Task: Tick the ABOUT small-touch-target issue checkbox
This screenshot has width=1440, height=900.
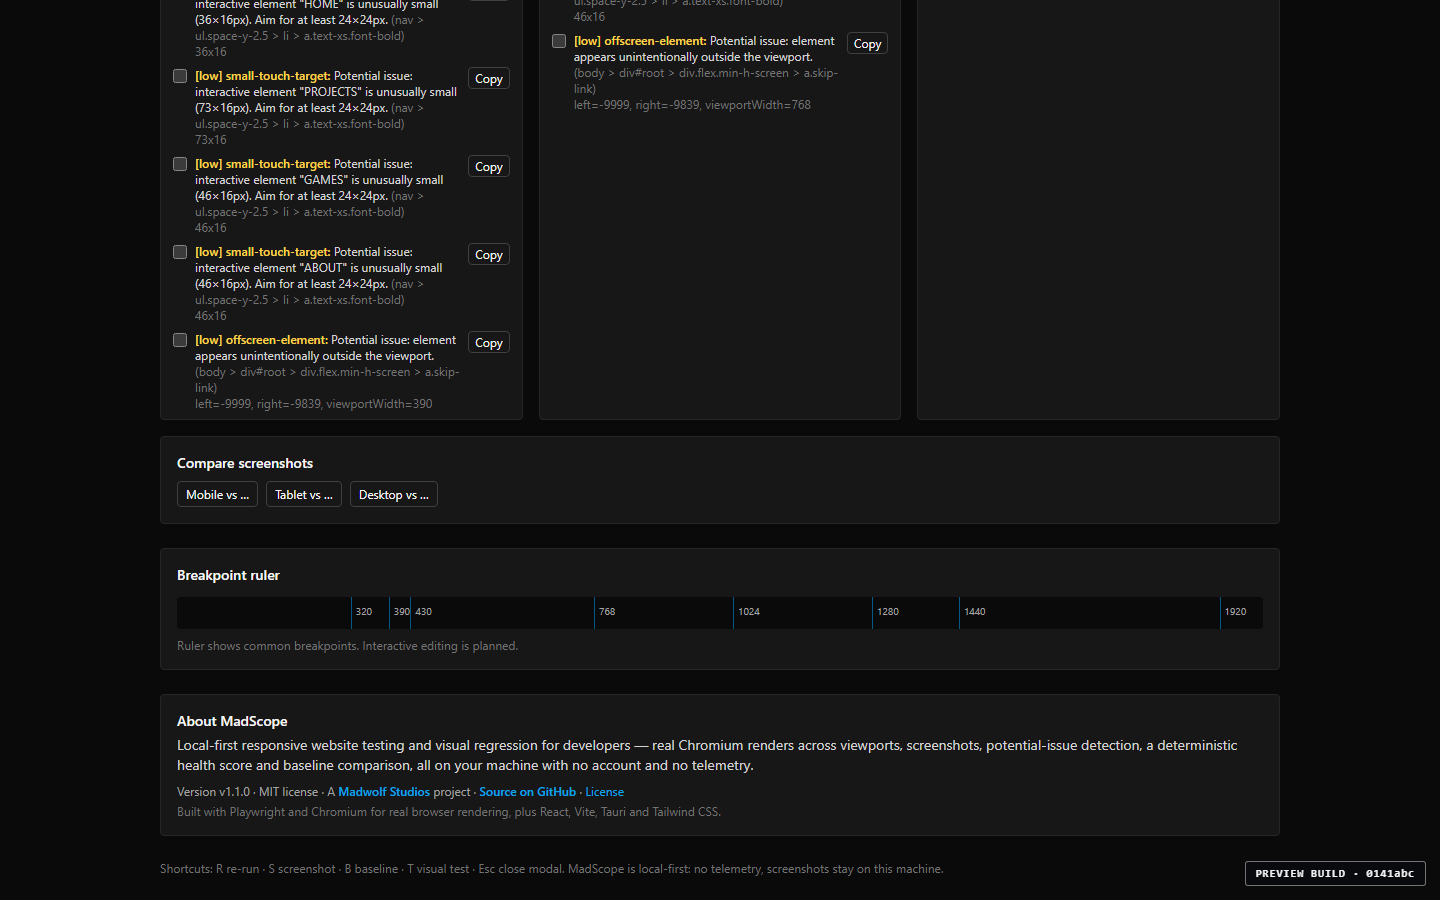Action: [x=180, y=252]
